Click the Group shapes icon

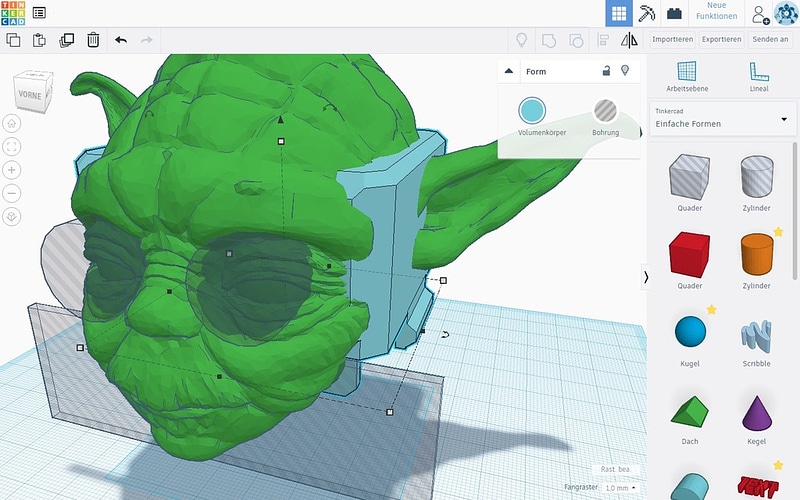pos(549,40)
